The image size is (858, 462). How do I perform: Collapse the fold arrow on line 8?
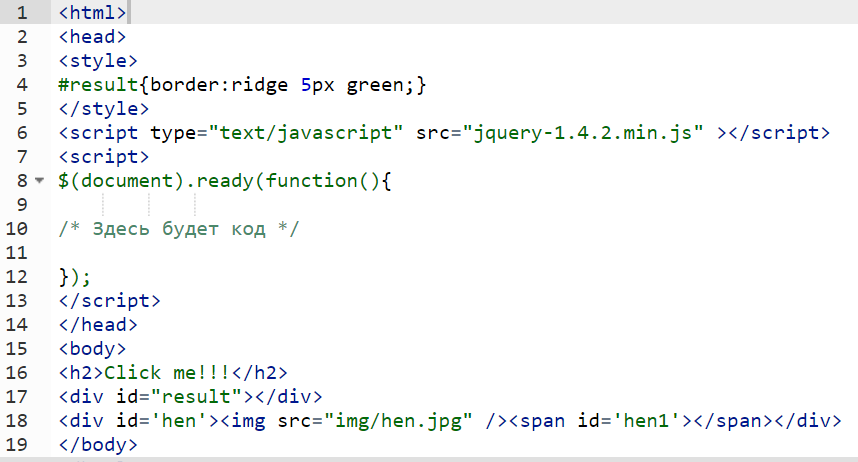[x=39, y=182]
